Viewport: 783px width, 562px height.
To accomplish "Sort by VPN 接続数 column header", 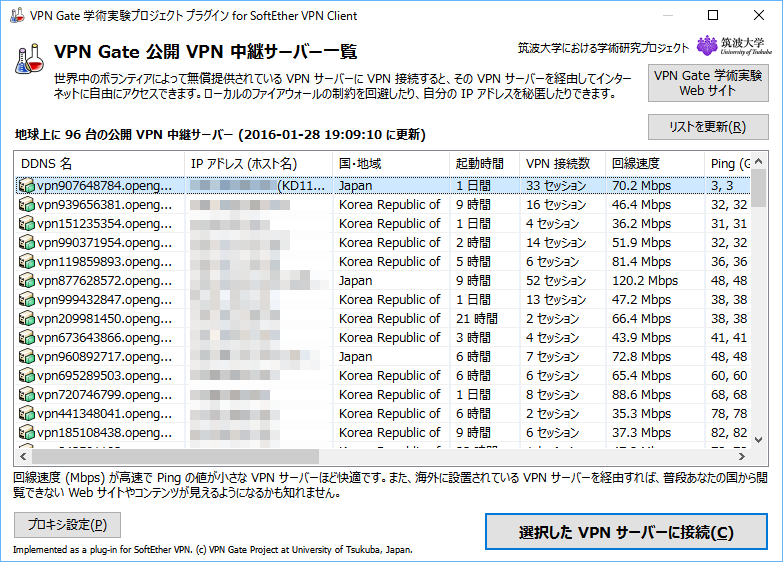I will tap(562, 164).
